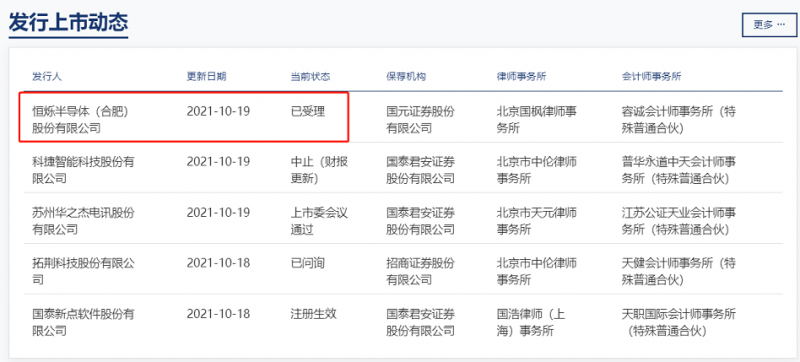The height and width of the screenshot is (362, 800).
Task: Click the 上市委会议通过 status cell
Action: coord(319,221)
